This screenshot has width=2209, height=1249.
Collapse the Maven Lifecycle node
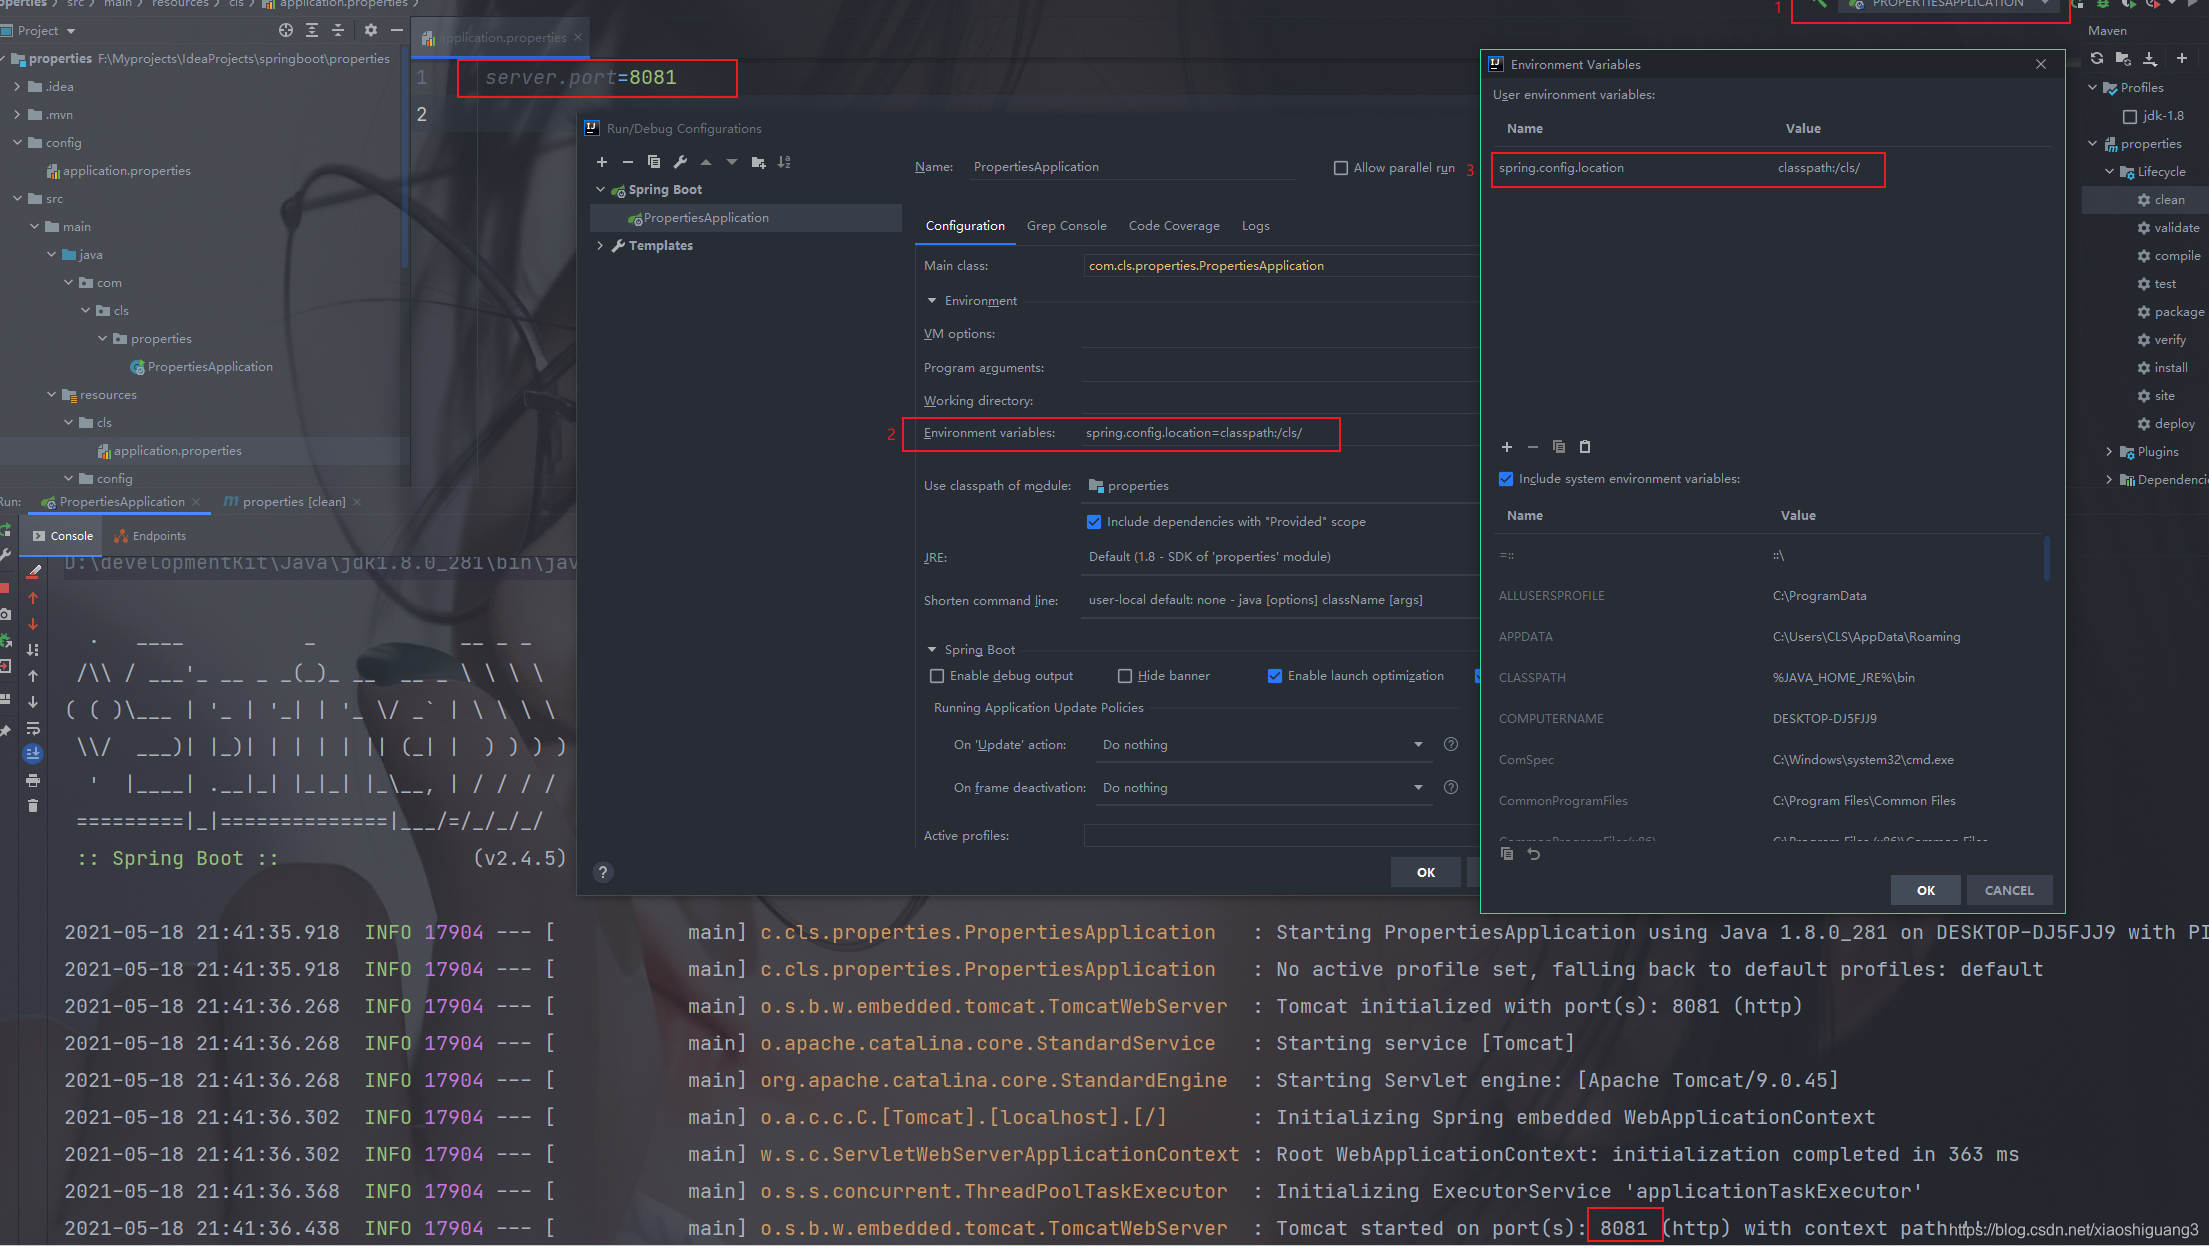coord(2109,172)
